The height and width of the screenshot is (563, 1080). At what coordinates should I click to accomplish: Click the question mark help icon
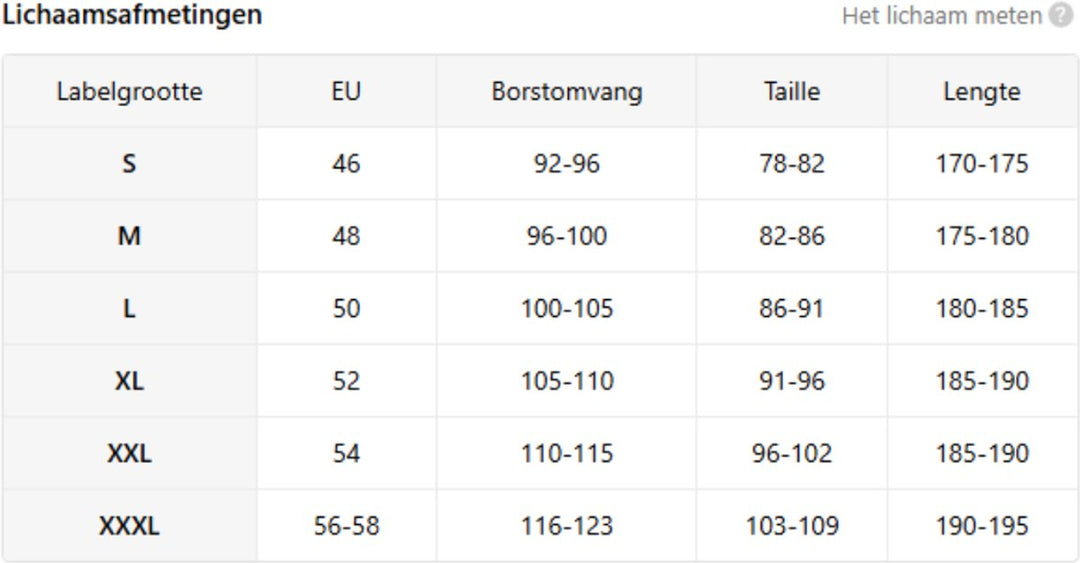tap(1061, 16)
